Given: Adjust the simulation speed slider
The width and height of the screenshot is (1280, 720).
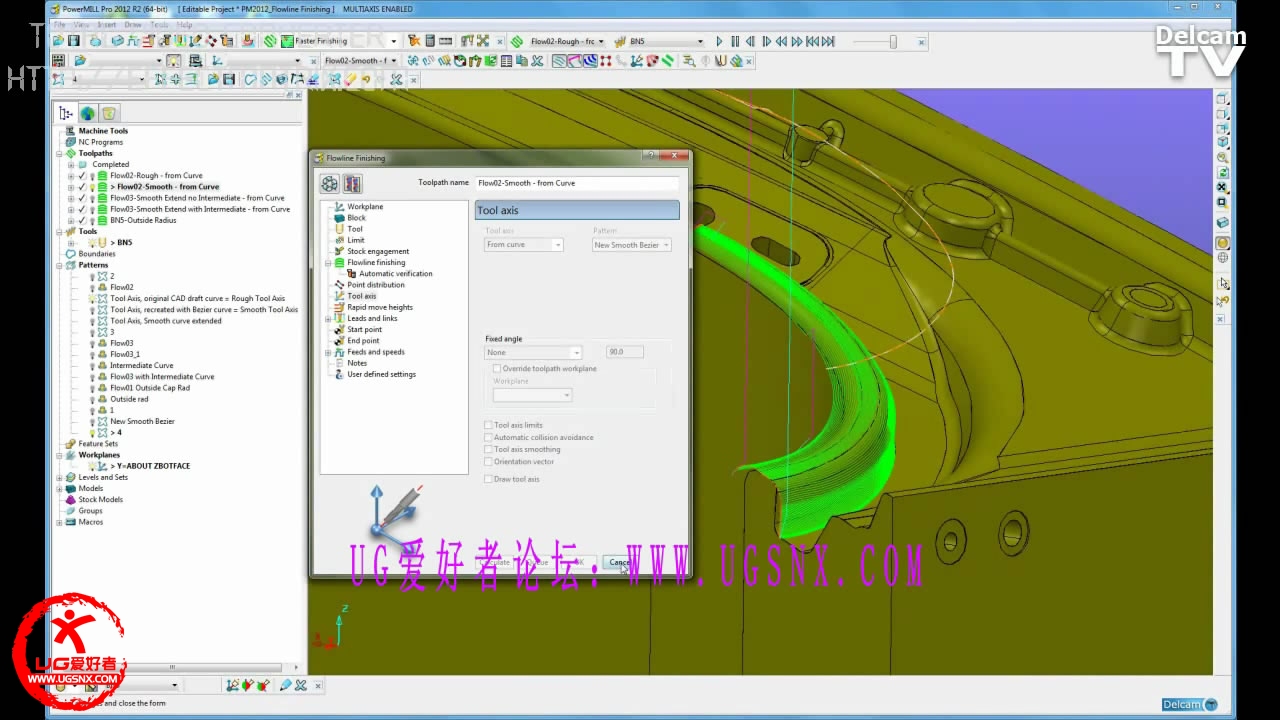Looking at the screenshot, I should point(893,42).
